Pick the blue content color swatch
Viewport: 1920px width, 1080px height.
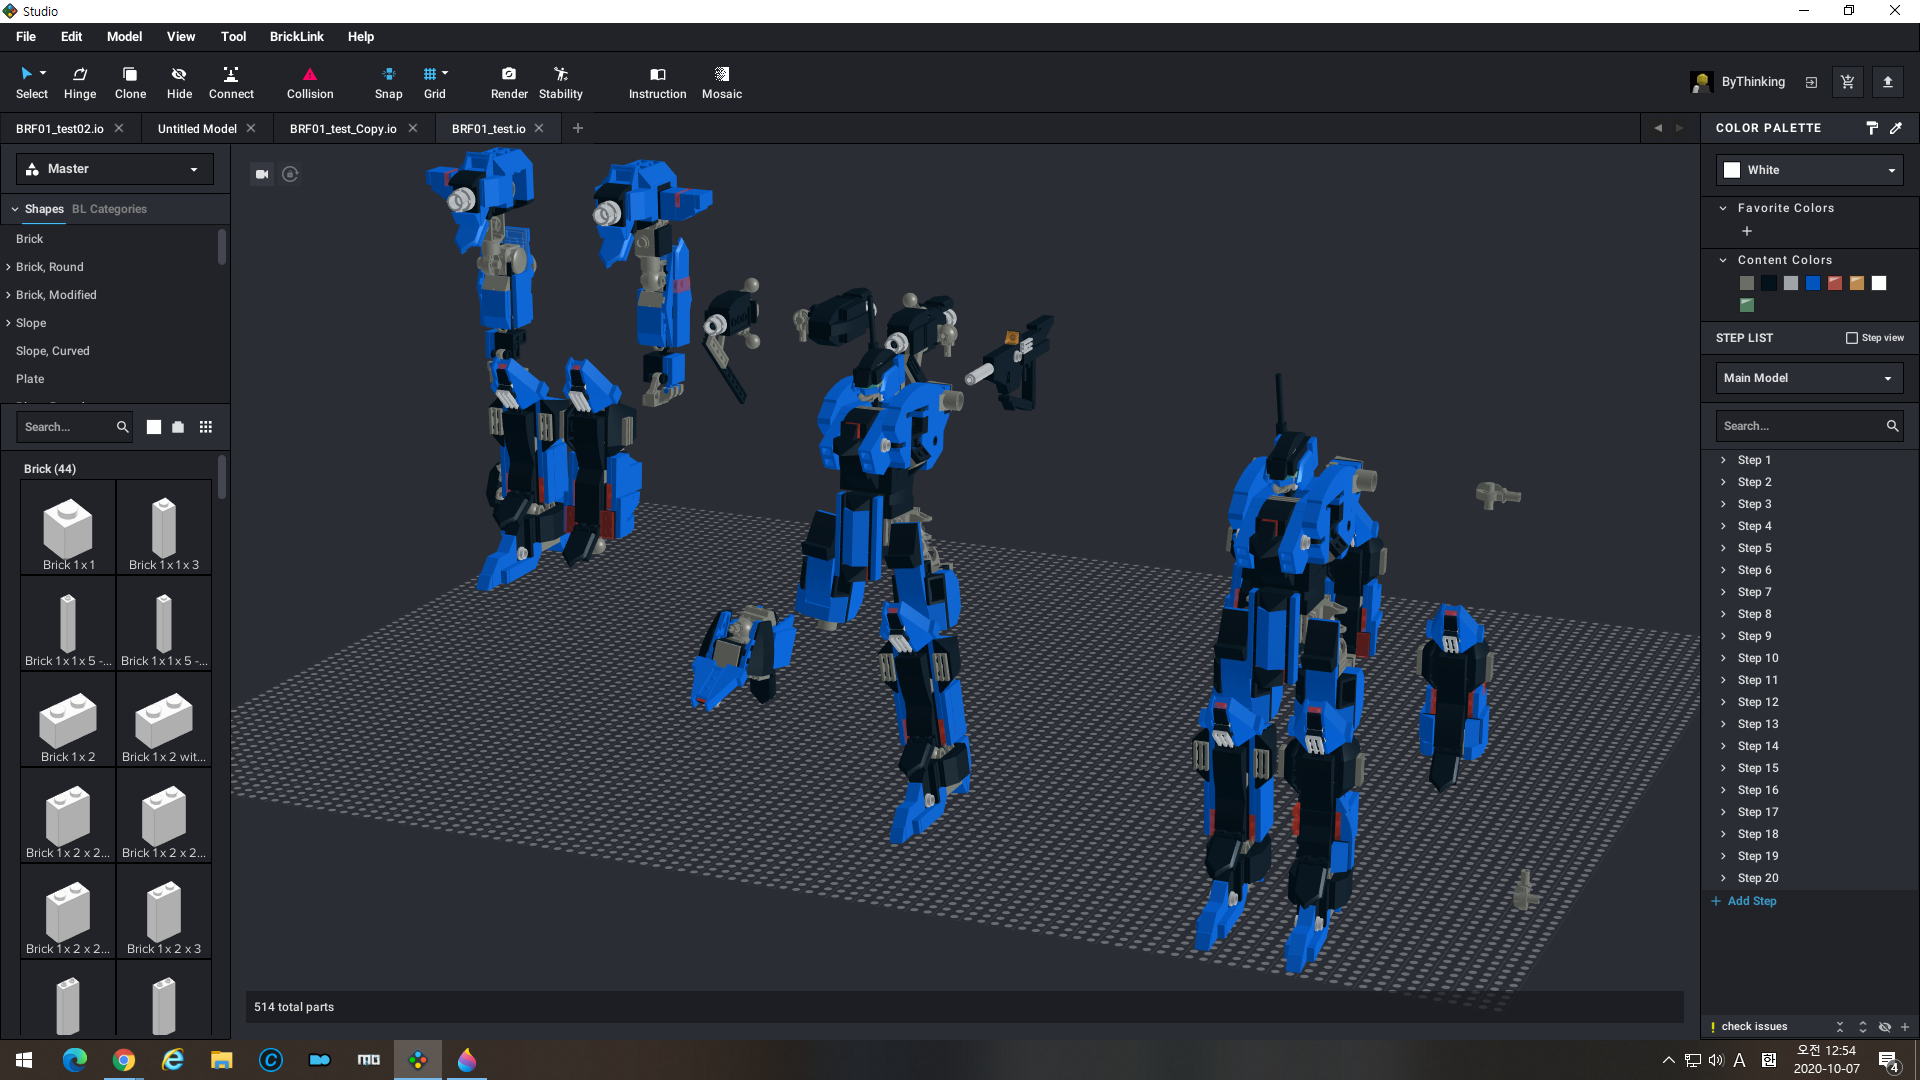(x=1813, y=283)
